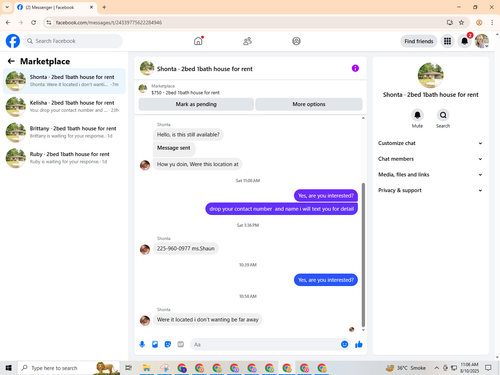Open Kelisha conversation in the list
The height and width of the screenshot is (375, 500).
pos(64,107)
